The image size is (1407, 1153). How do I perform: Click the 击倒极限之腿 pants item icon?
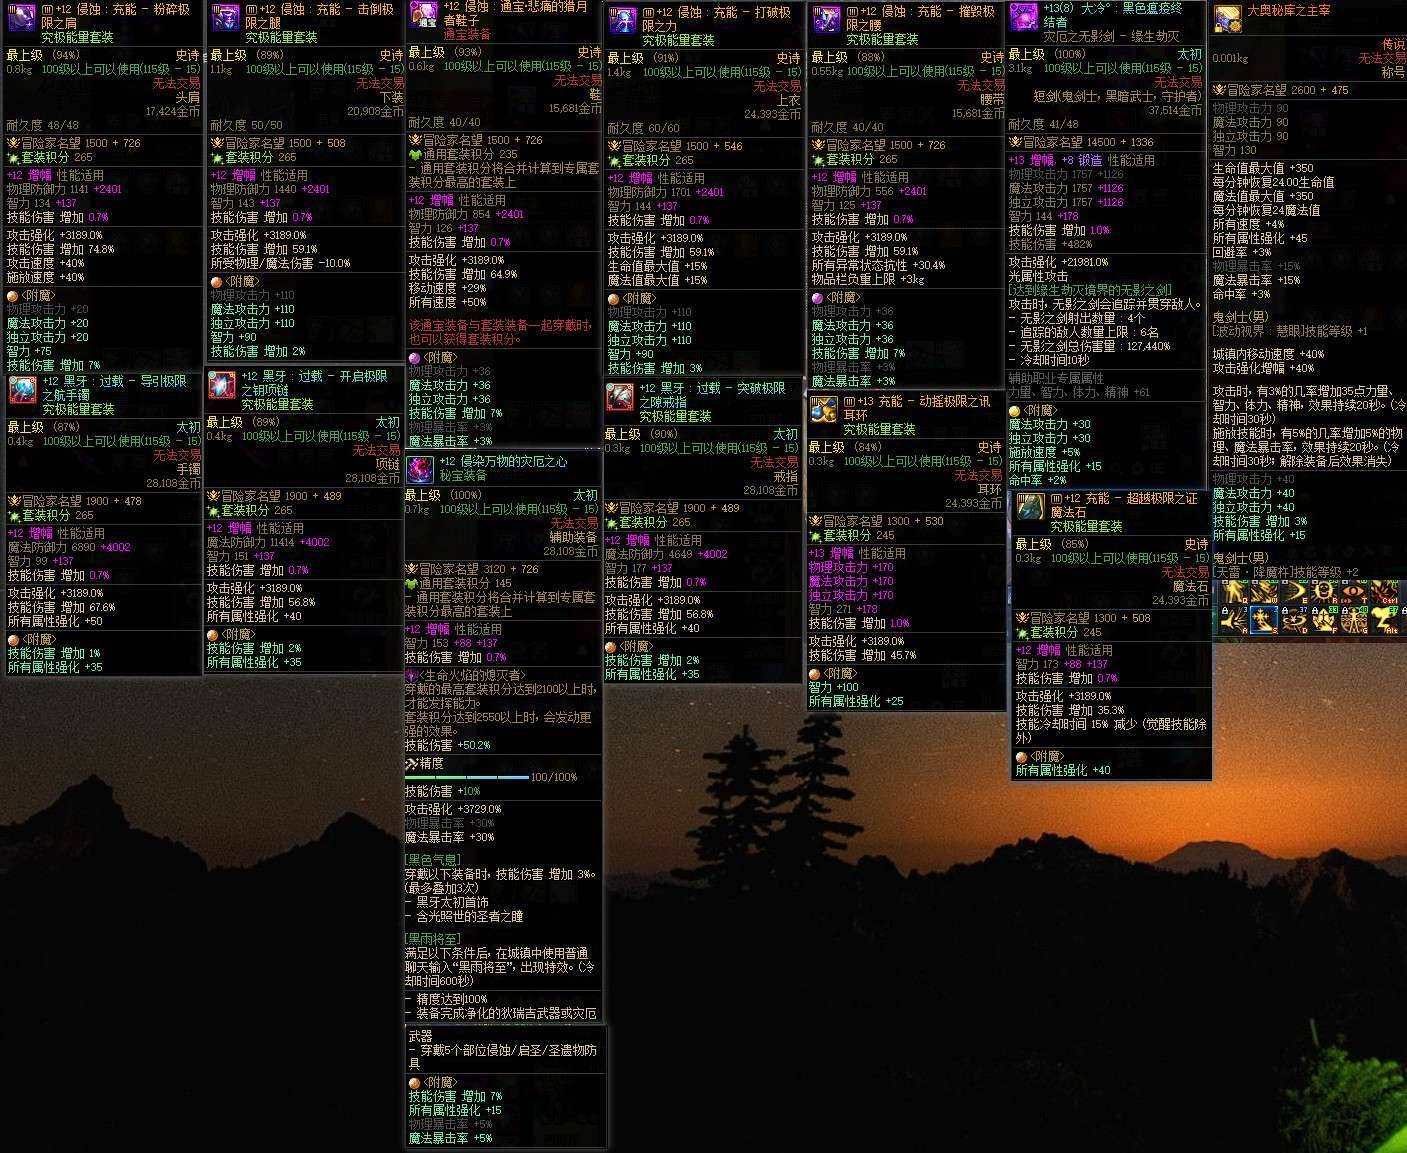point(226,19)
